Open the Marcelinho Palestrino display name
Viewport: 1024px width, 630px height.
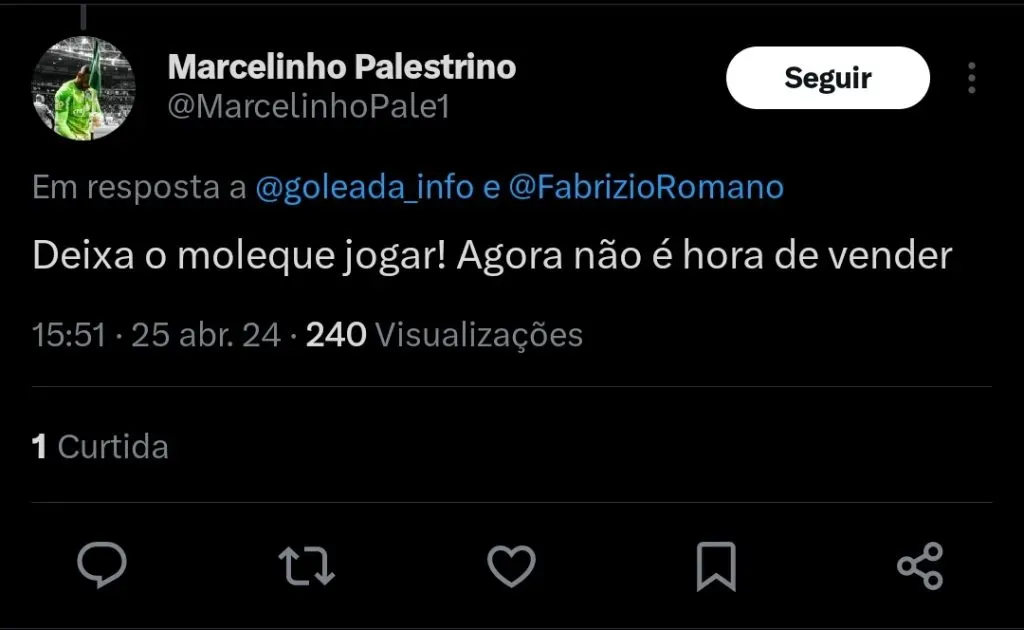tap(342, 67)
